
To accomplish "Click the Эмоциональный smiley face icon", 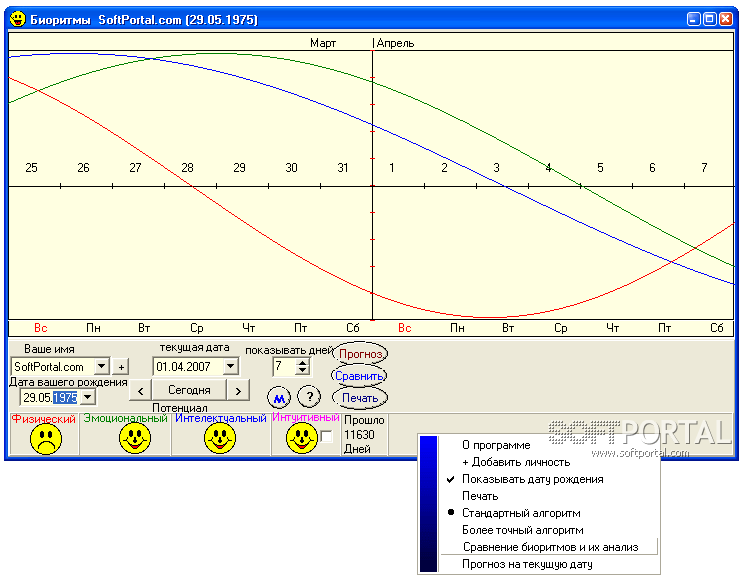I will pos(135,438).
